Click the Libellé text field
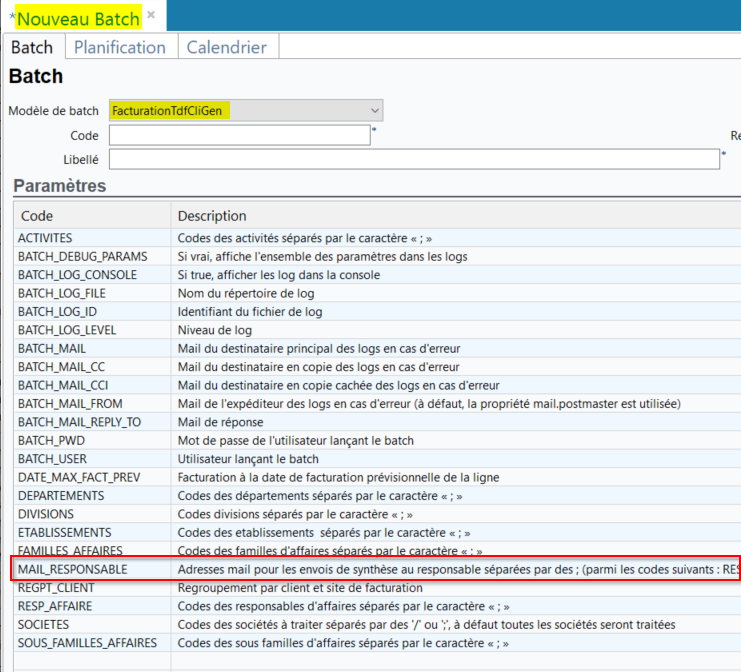 pos(413,159)
